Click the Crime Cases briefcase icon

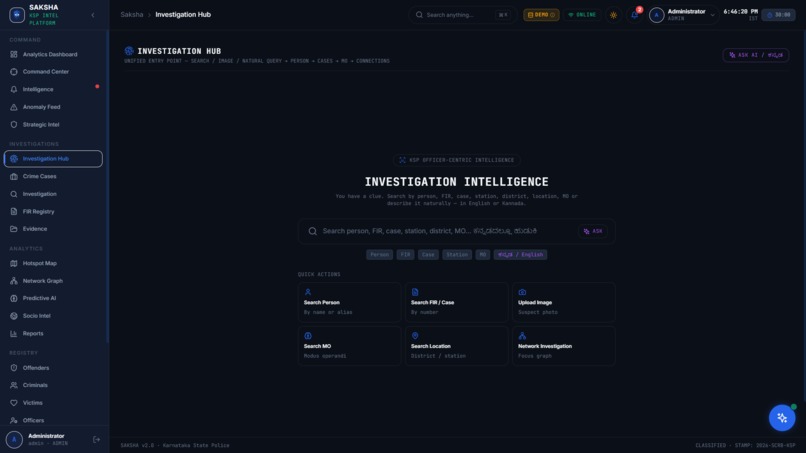(x=14, y=176)
